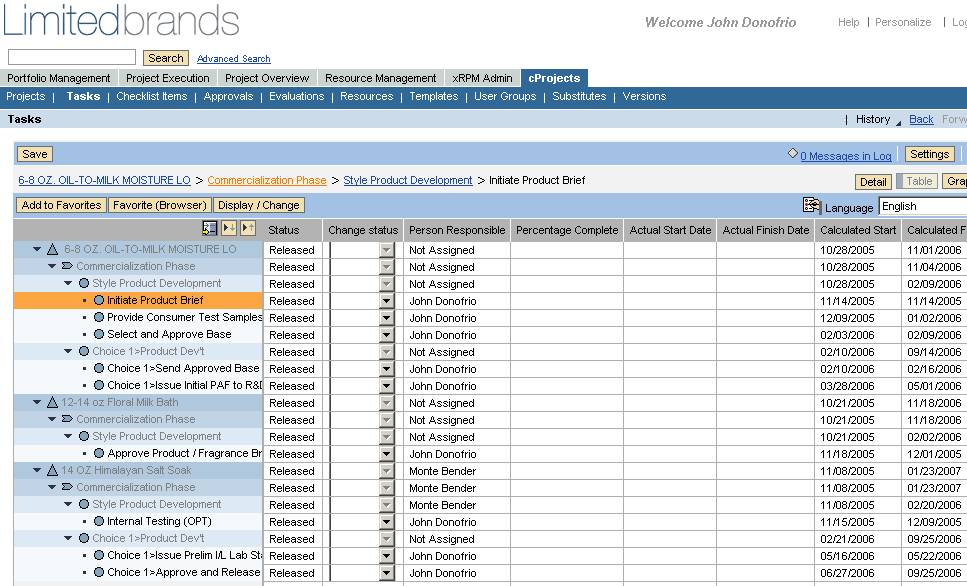Open the History dropdown triangle
967x586 pixels.
(x=898, y=123)
